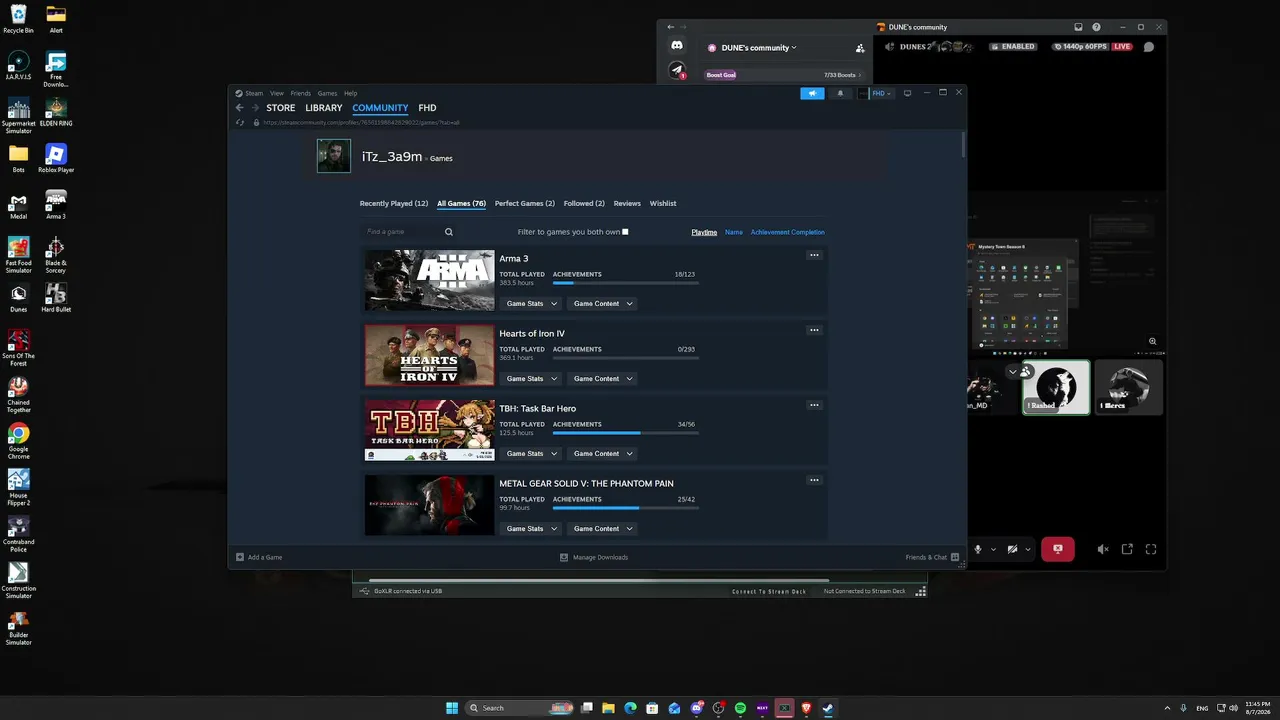
Task: Open Steam announcements megaphone button
Action: coord(812,93)
